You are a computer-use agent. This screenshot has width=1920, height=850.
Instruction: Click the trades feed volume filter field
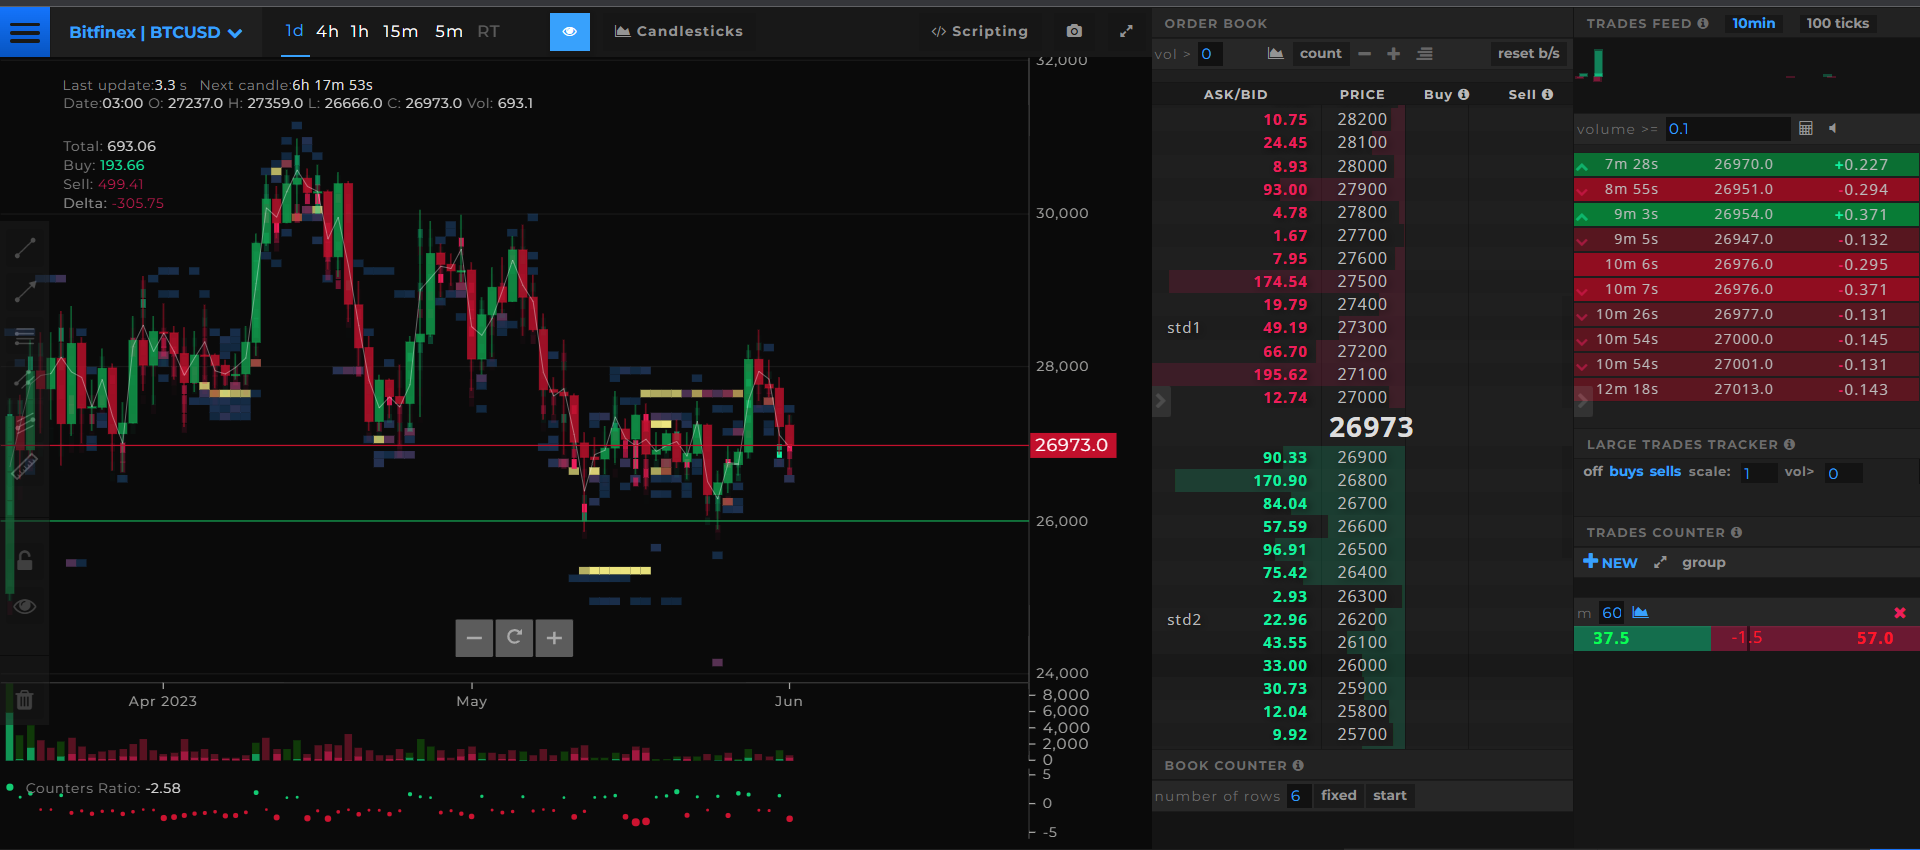click(x=1725, y=129)
